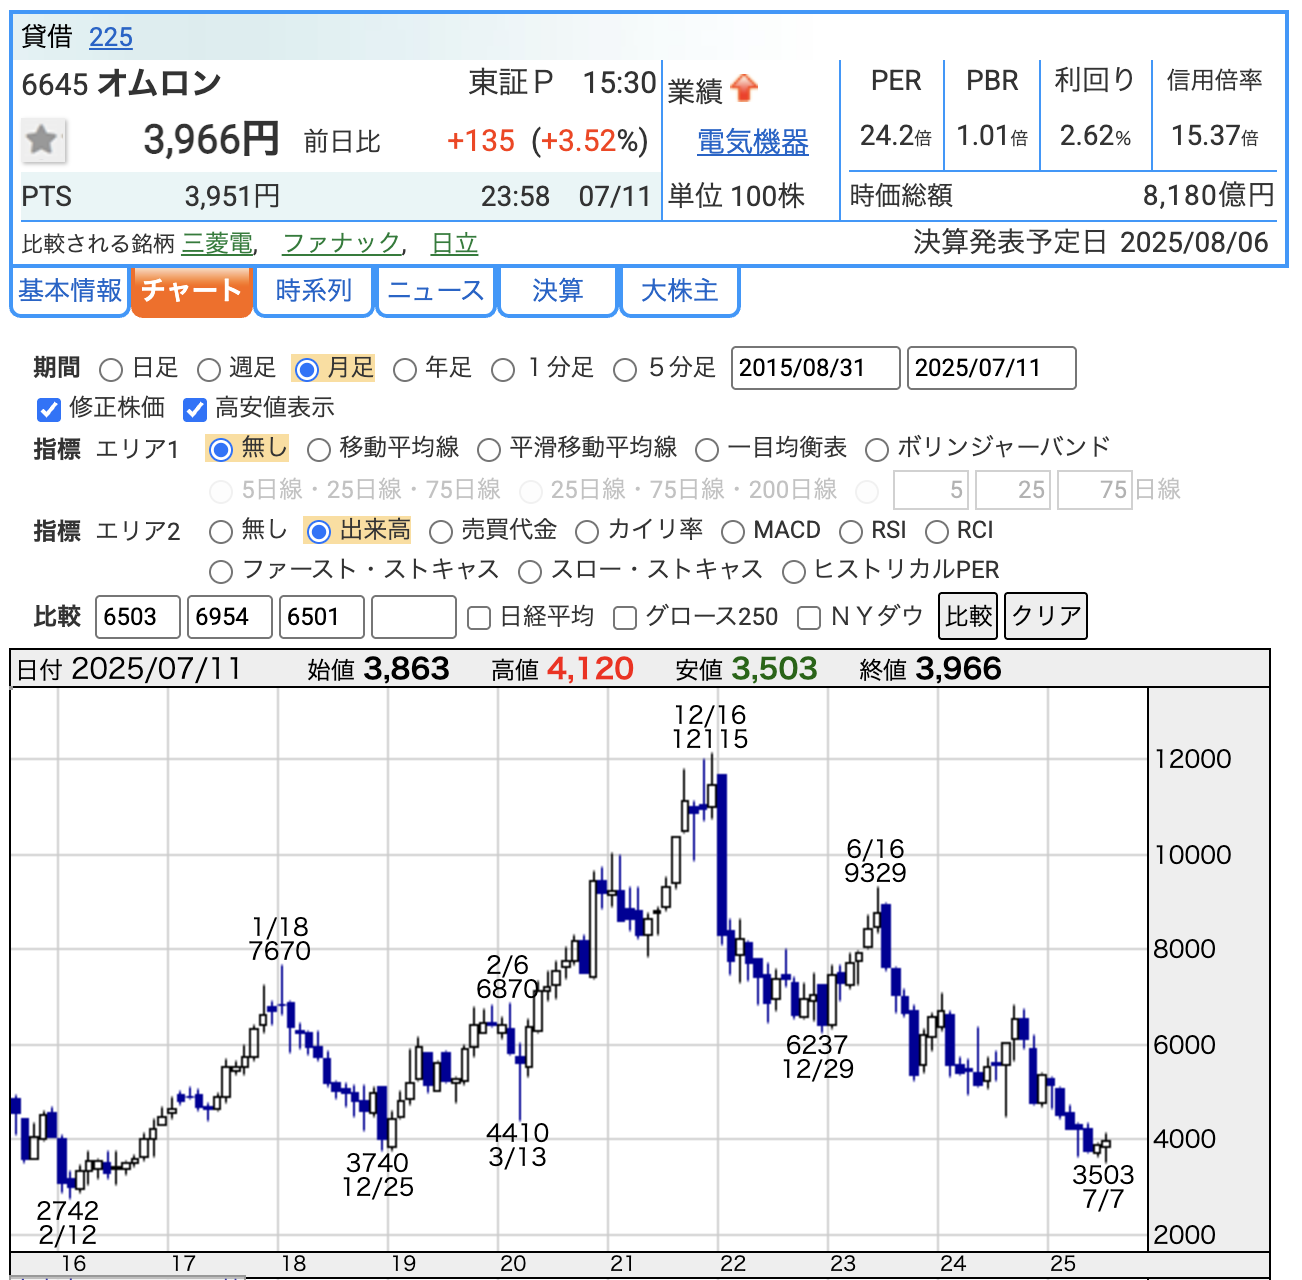
Task: Click the start date field 2015/08/31
Action: coord(816,368)
